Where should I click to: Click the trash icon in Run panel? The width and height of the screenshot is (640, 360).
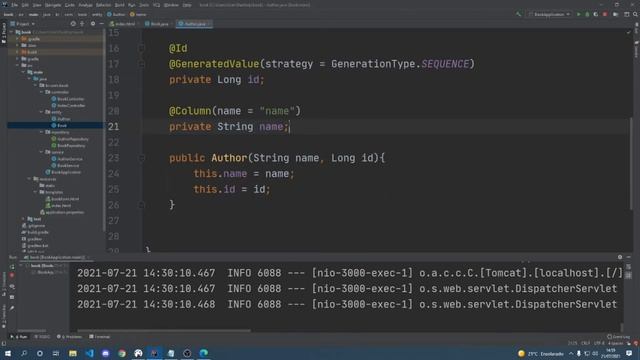point(12,297)
